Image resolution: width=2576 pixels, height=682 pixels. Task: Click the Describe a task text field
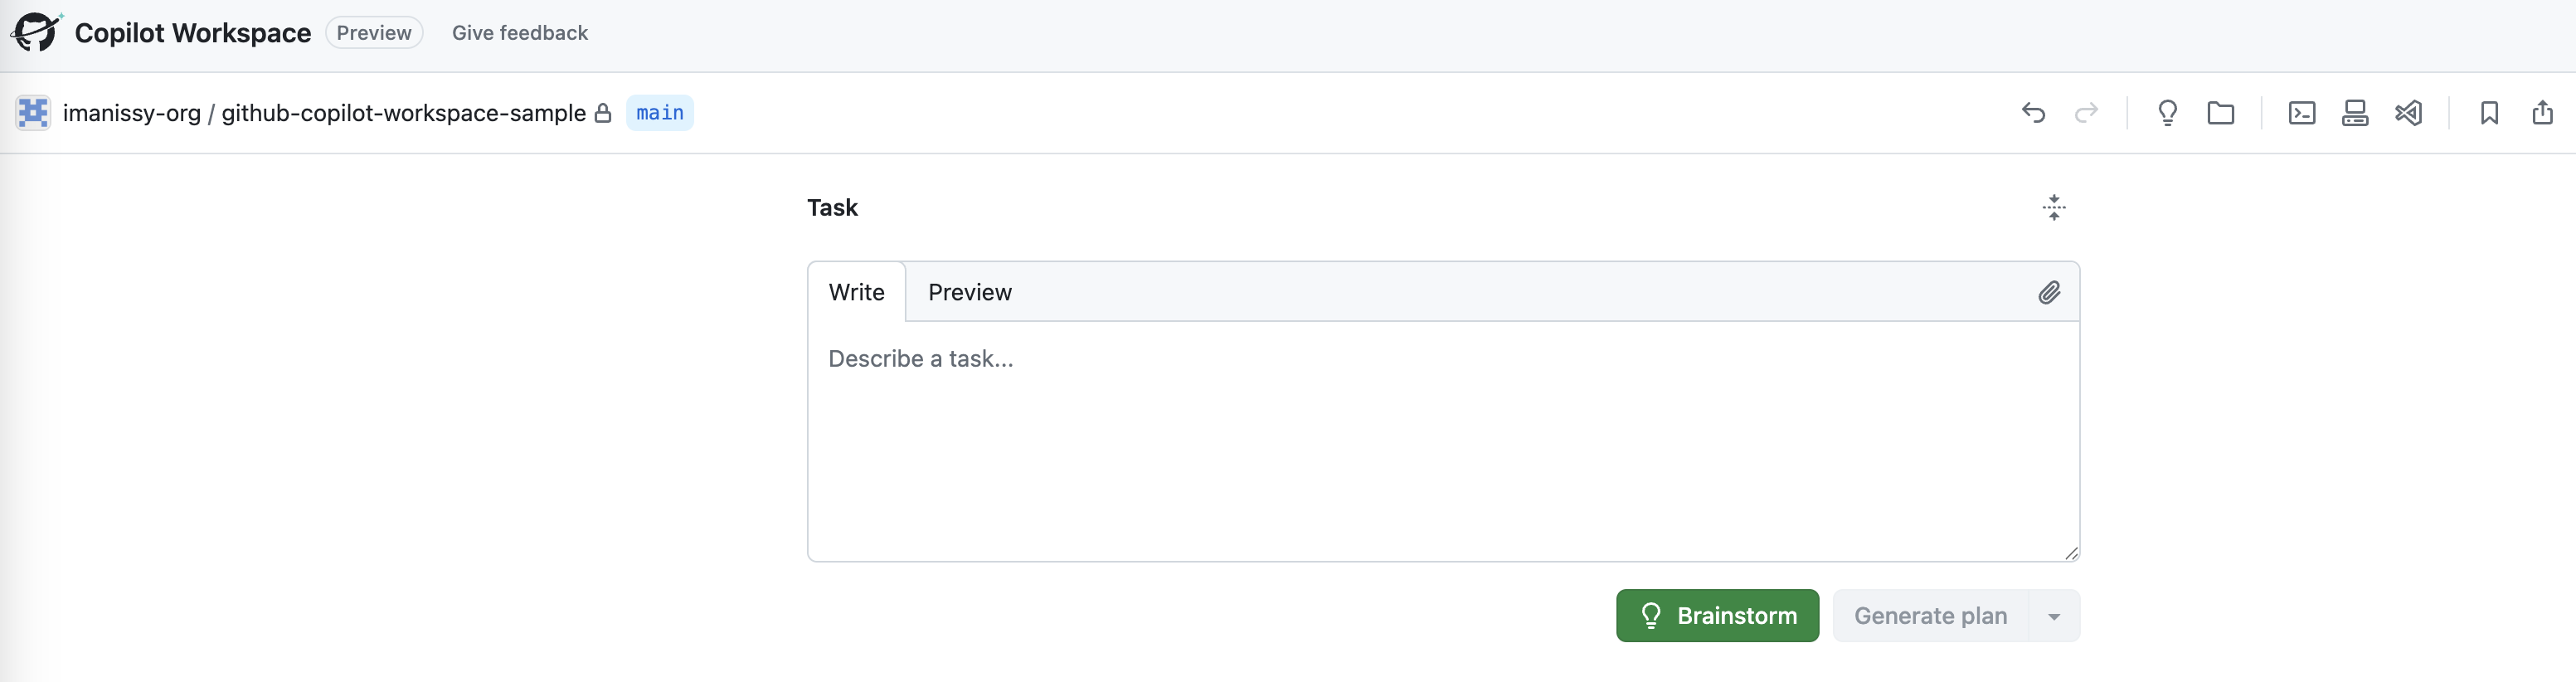click(1442, 440)
